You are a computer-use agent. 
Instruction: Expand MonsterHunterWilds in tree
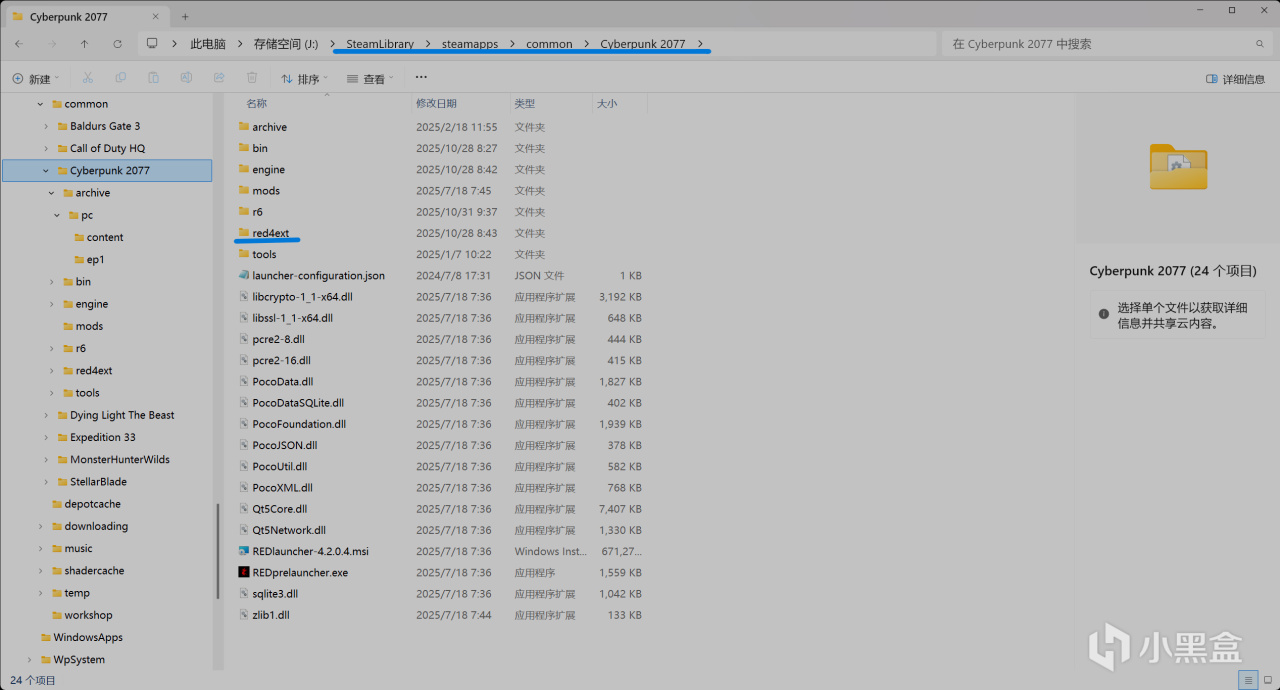(46, 459)
